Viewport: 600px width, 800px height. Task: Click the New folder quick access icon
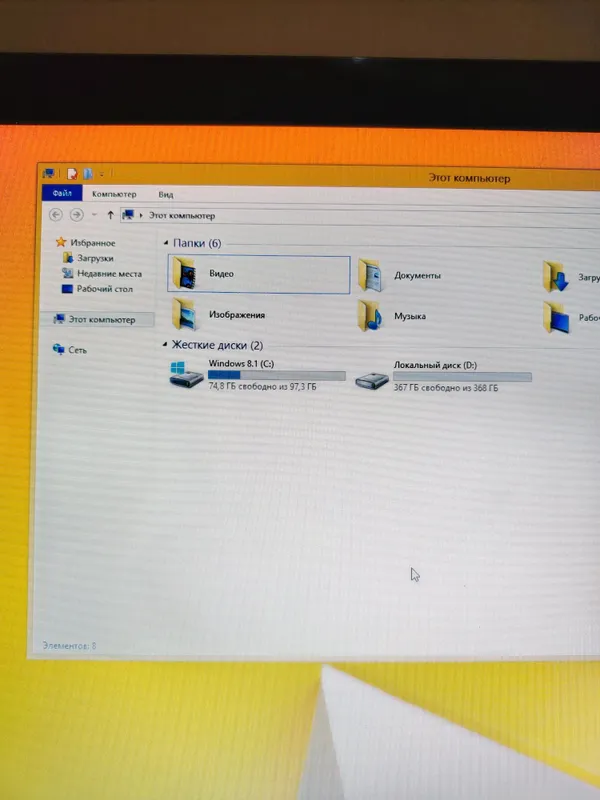point(87,174)
